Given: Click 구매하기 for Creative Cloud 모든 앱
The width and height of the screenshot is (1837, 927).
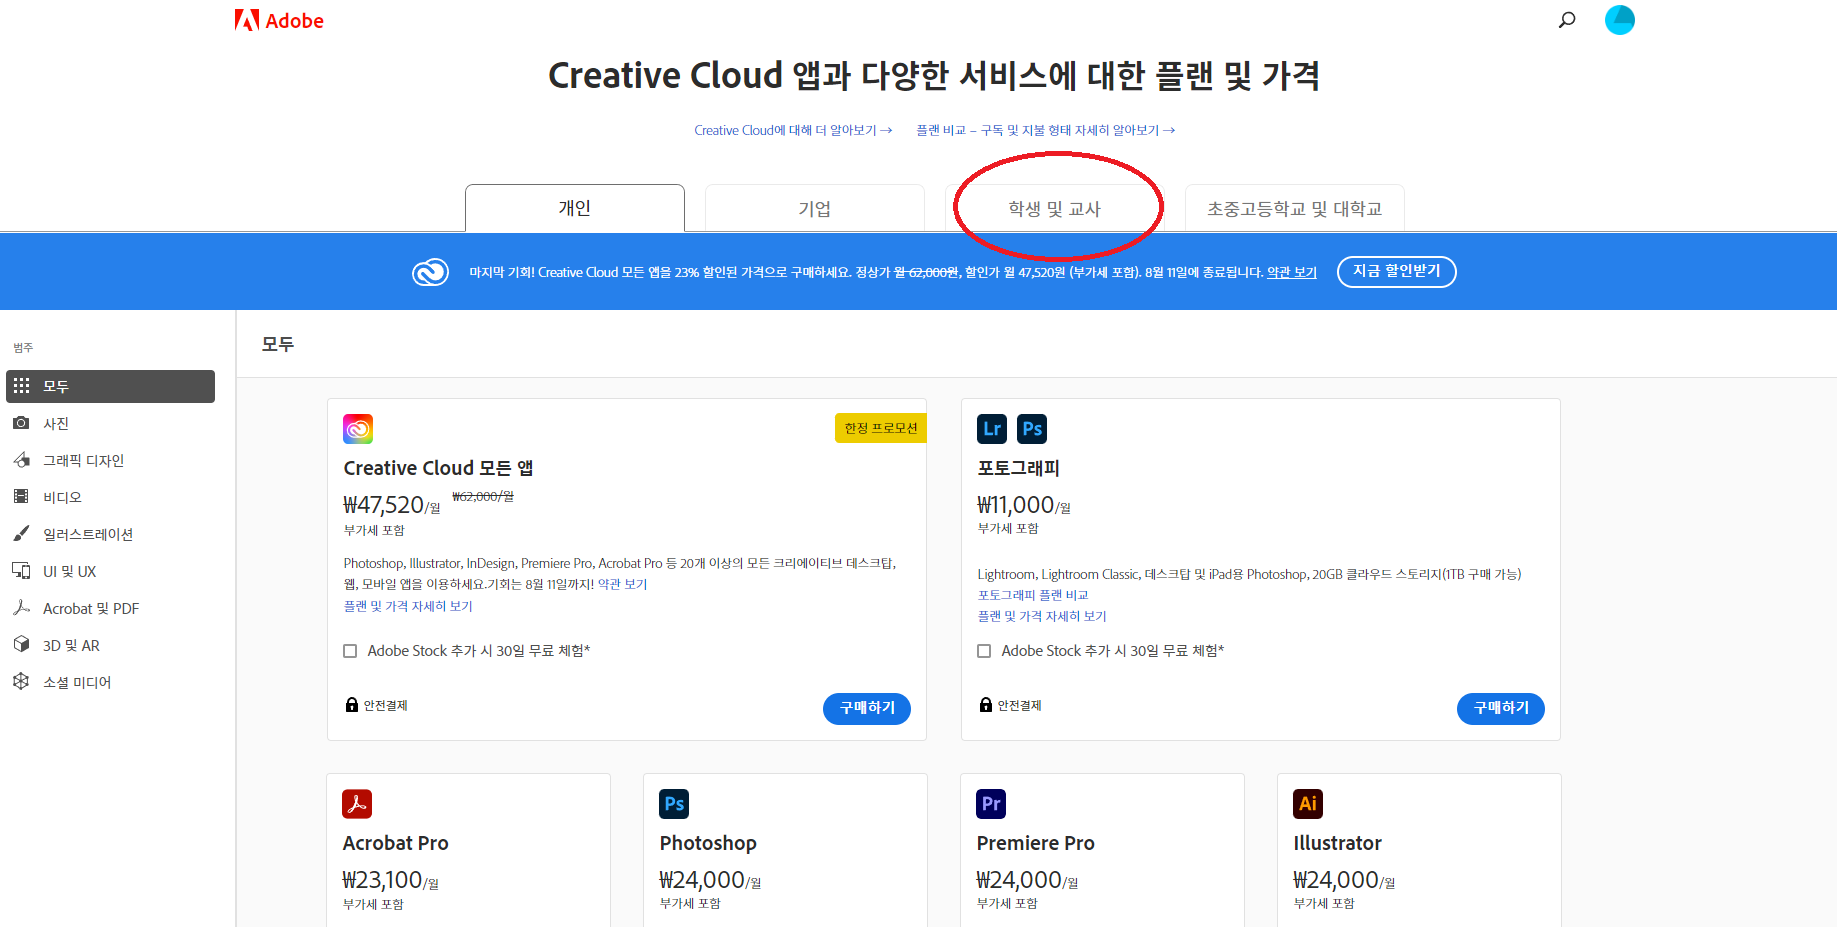Looking at the screenshot, I should 867,708.
